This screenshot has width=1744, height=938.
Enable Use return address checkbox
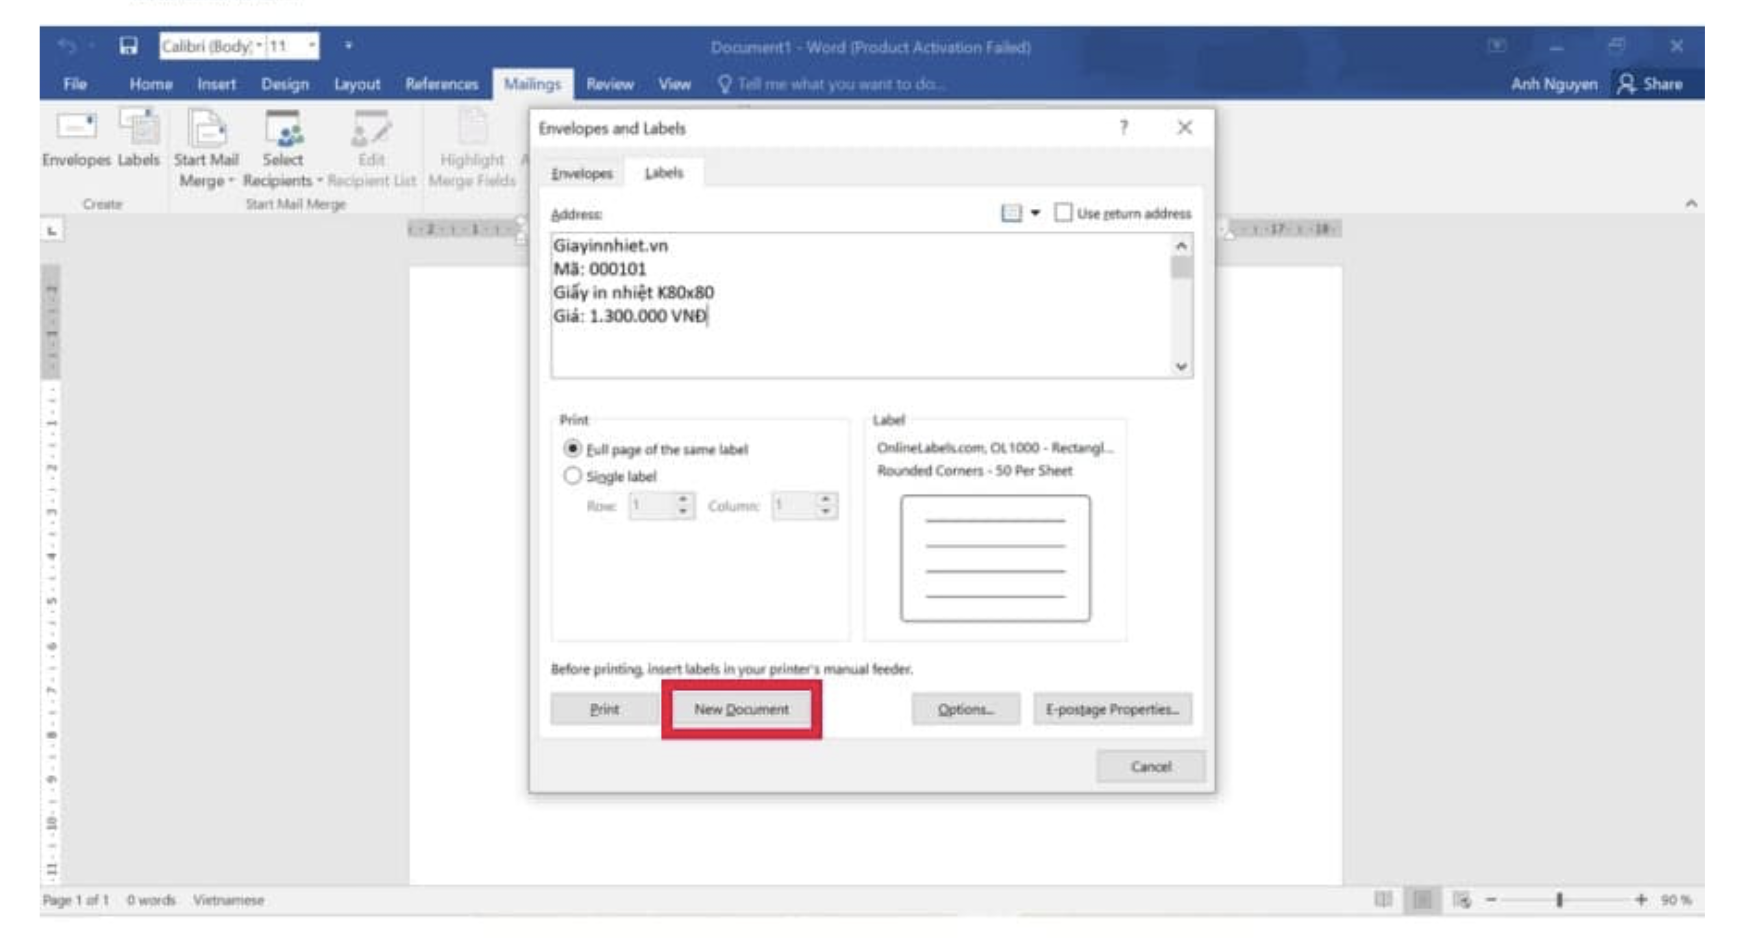1063,213
